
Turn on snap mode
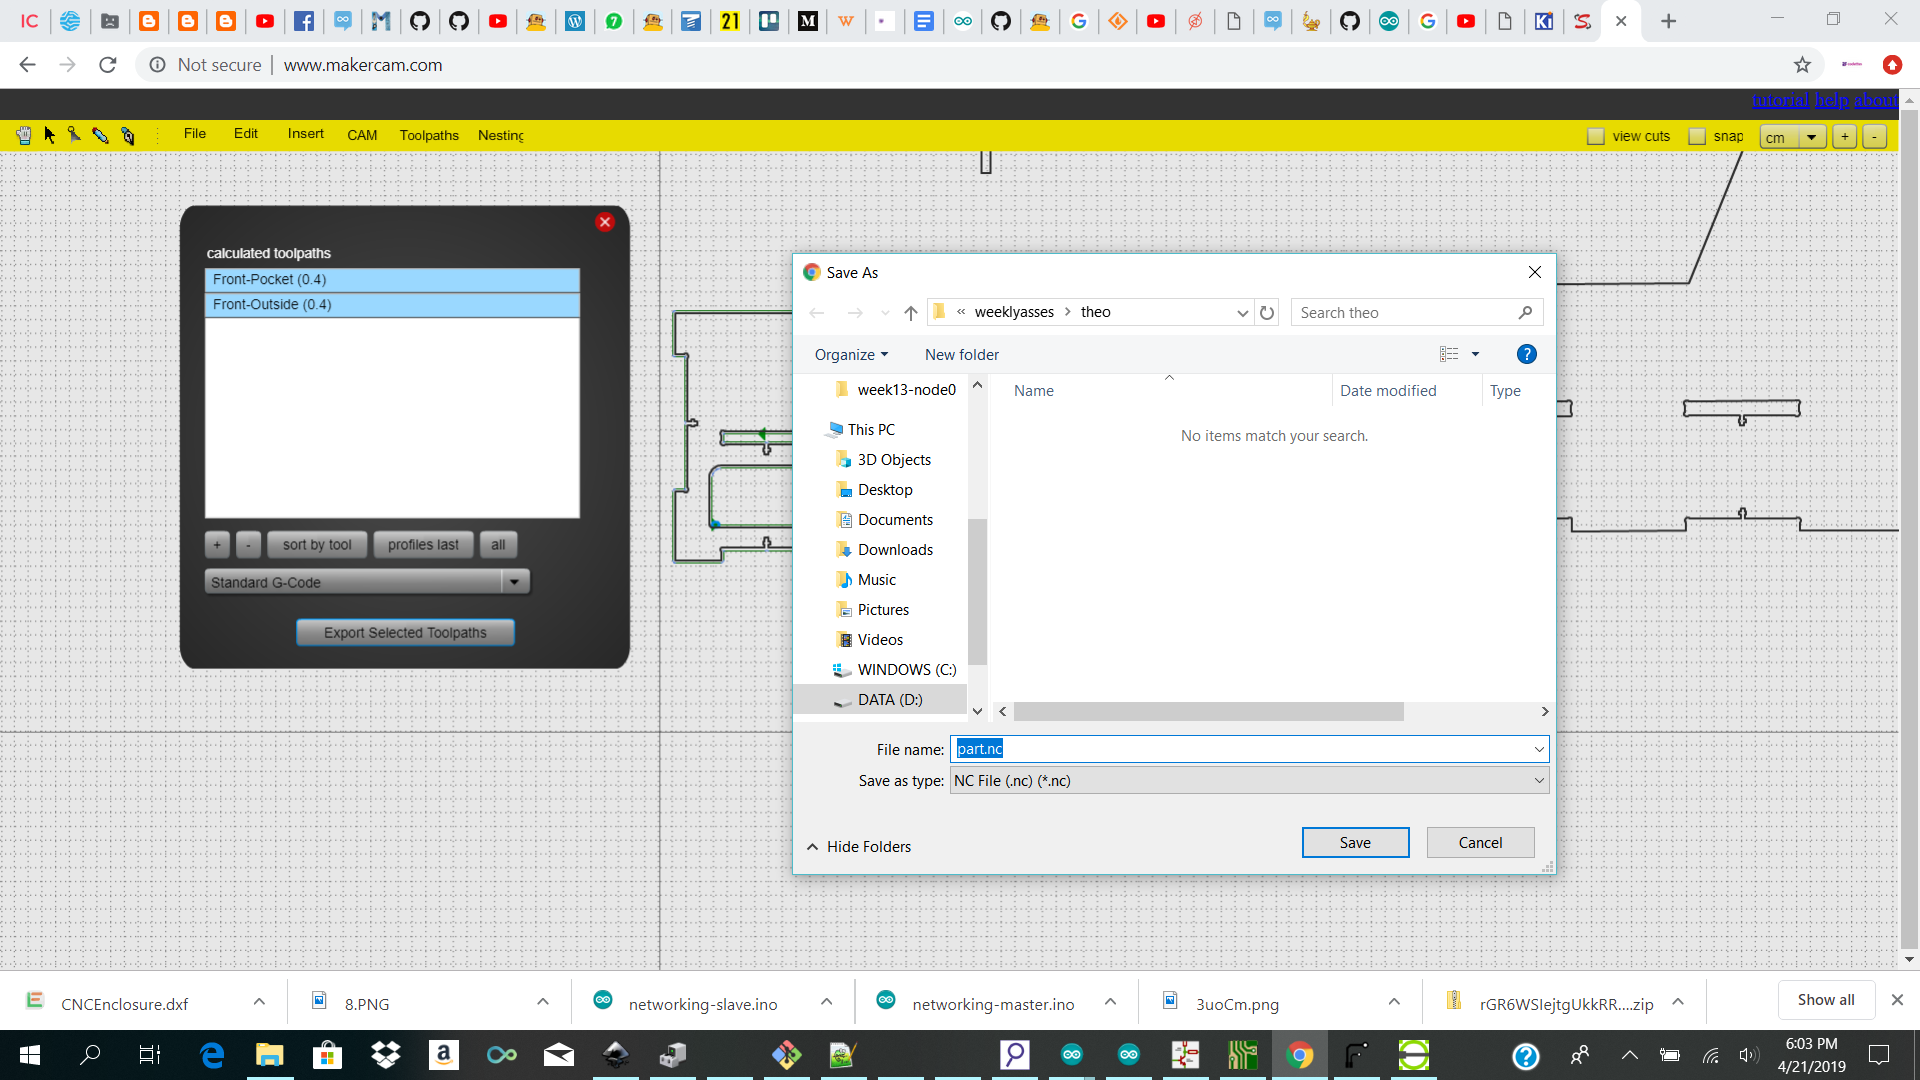pos(1698,135)
